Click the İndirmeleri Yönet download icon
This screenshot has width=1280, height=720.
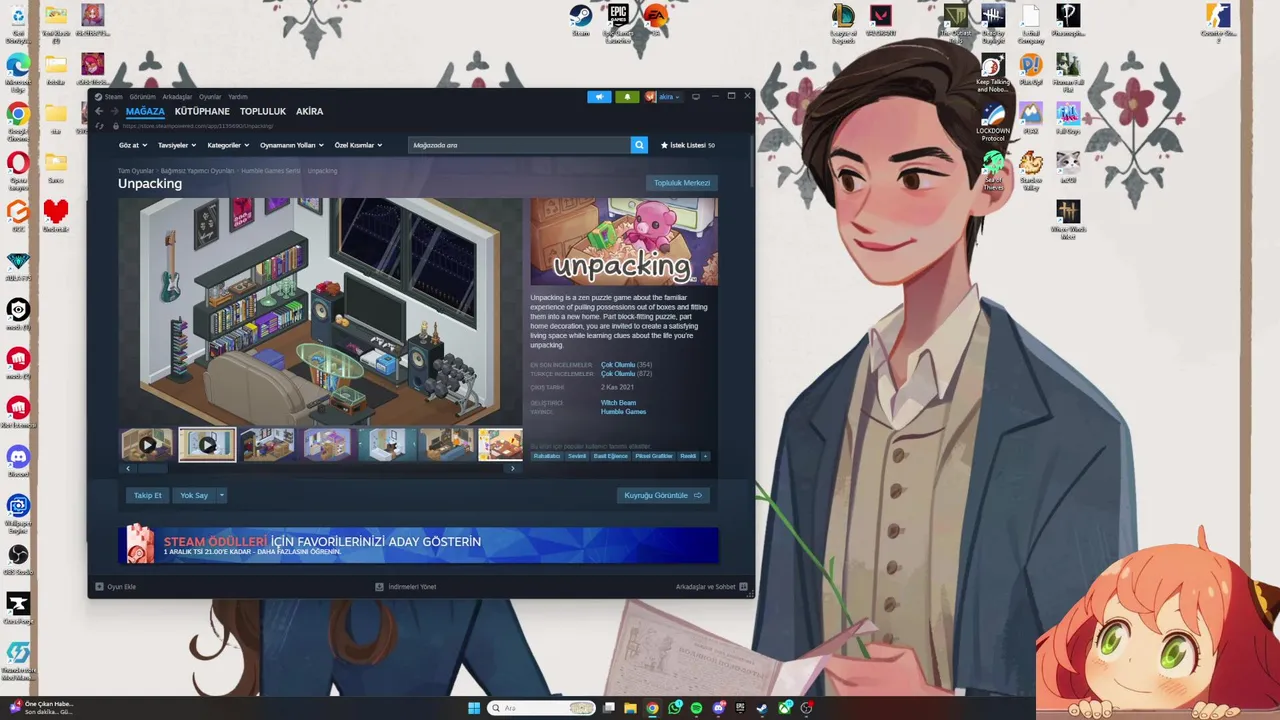click(379, 587)
